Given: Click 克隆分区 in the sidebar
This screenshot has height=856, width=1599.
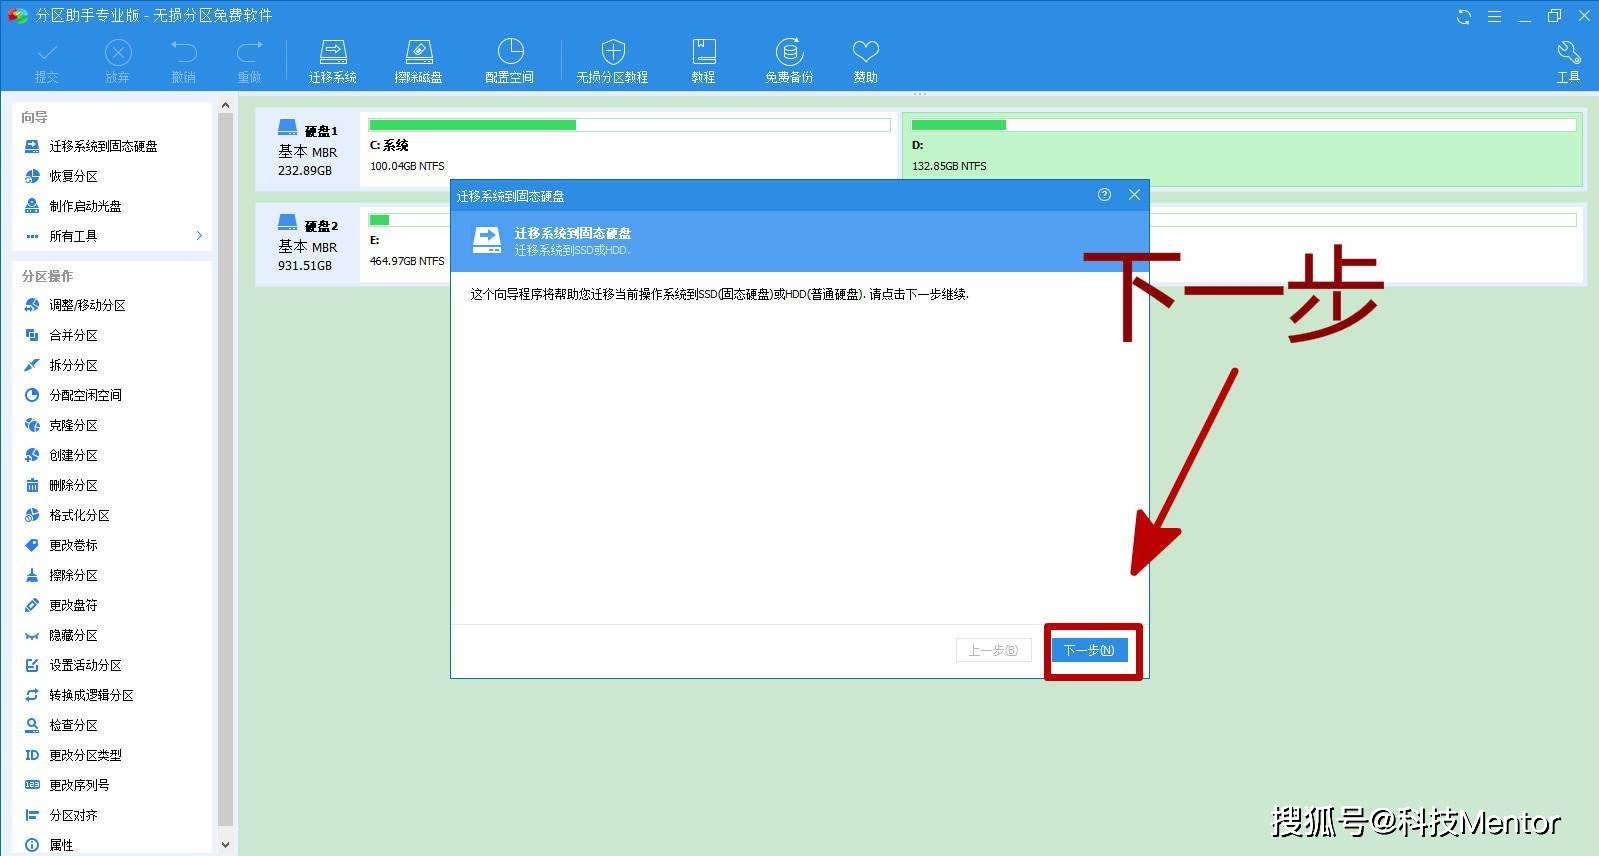Looking at the screenshot, I should [73, 425].
